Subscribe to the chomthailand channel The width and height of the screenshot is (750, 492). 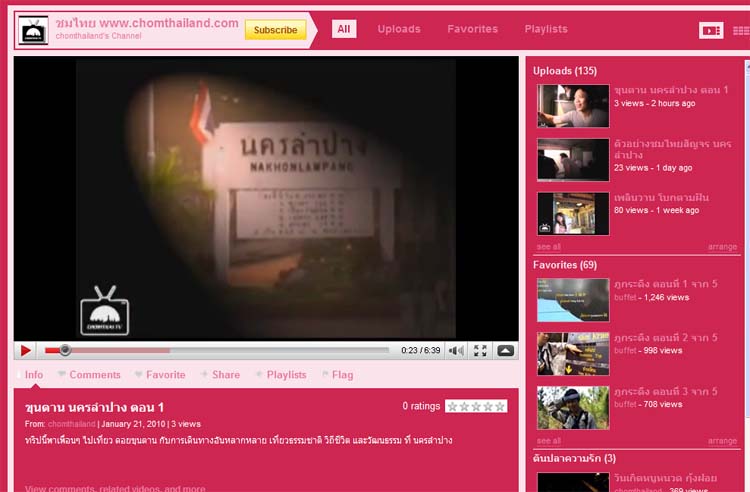(276, 30)
